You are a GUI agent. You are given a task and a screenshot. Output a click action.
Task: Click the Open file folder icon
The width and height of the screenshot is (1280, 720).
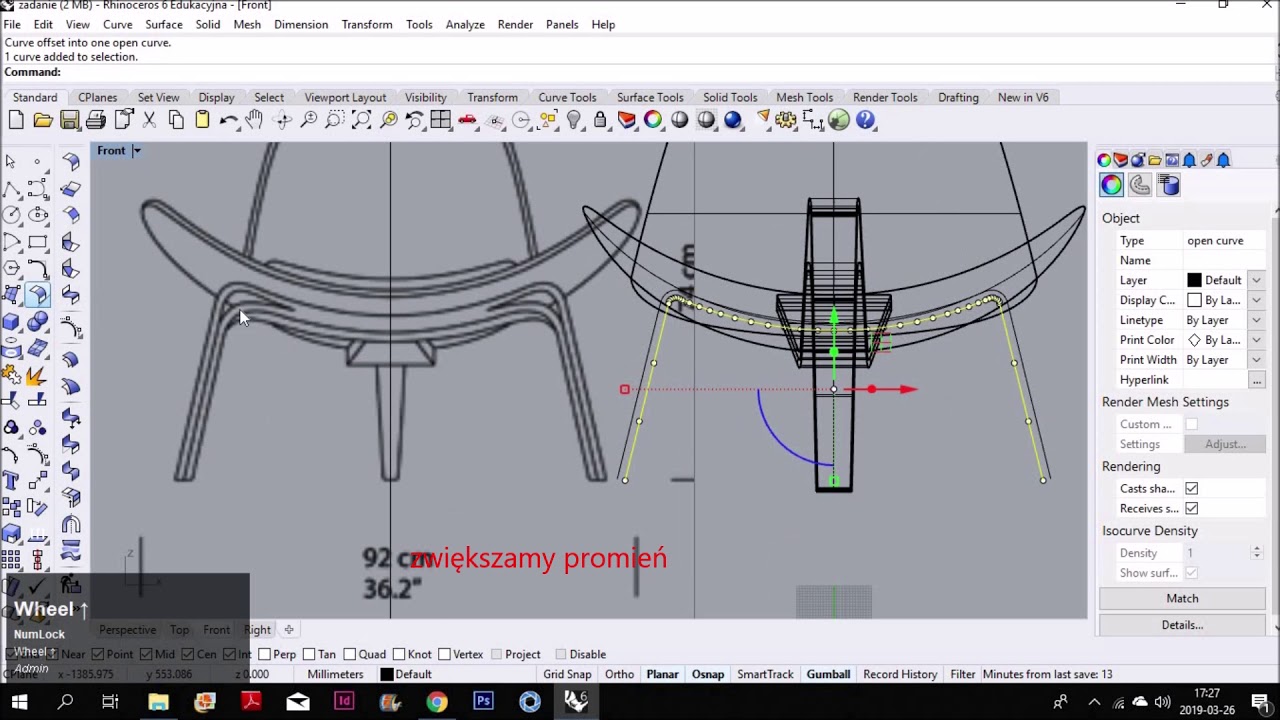[42, 120]
